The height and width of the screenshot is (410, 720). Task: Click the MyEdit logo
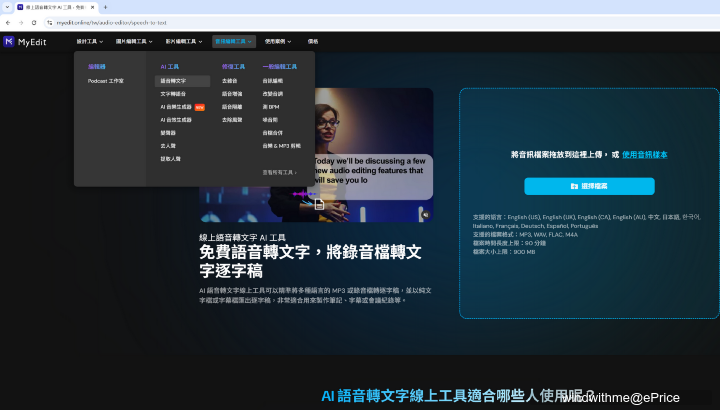pyautogui.click(x=24, y=42)
